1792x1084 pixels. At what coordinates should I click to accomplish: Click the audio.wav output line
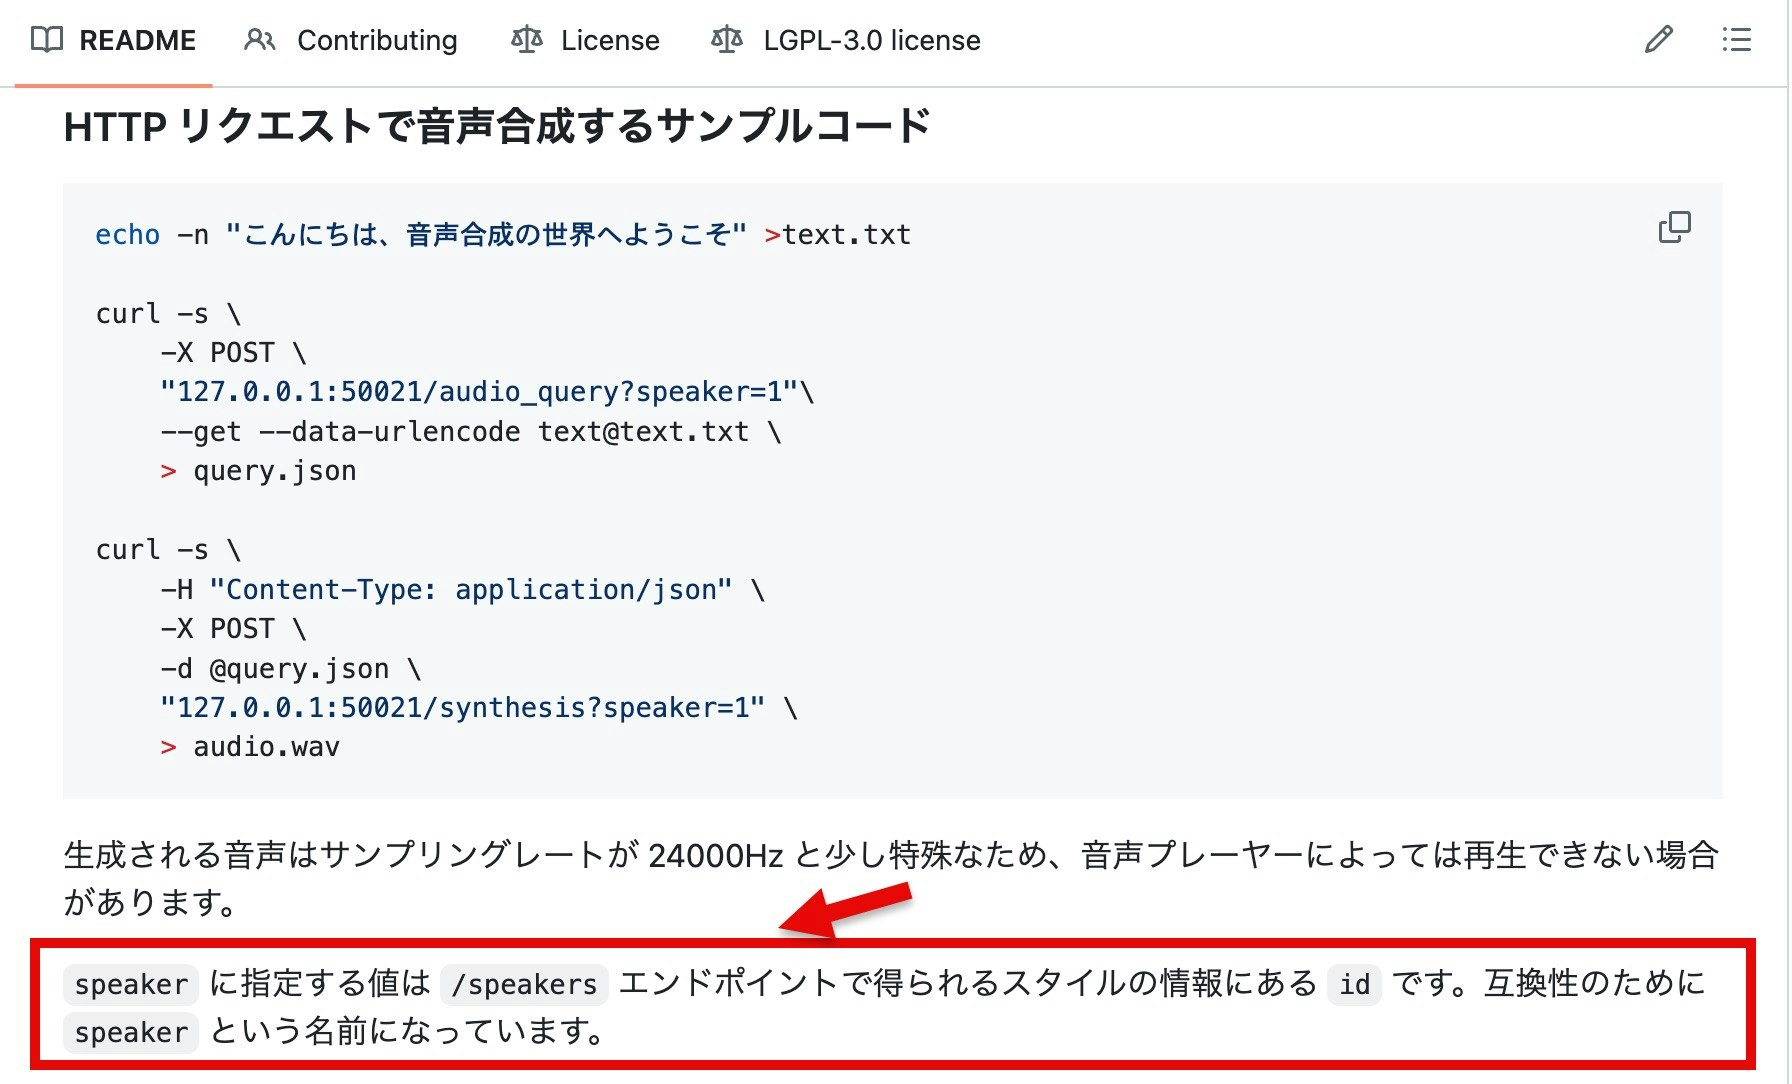point(250,747)
